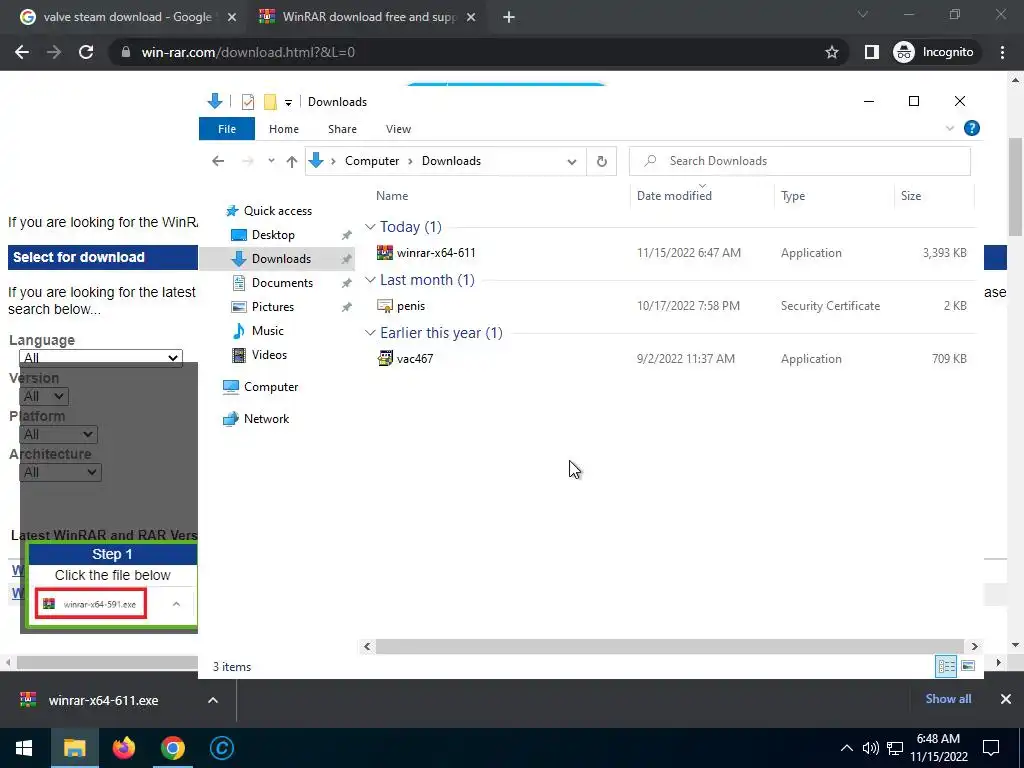Open the Architecture dropdown on webpage
This screenshot has width=1024, height=768.
pyautogui.click(x=60, y=472)
